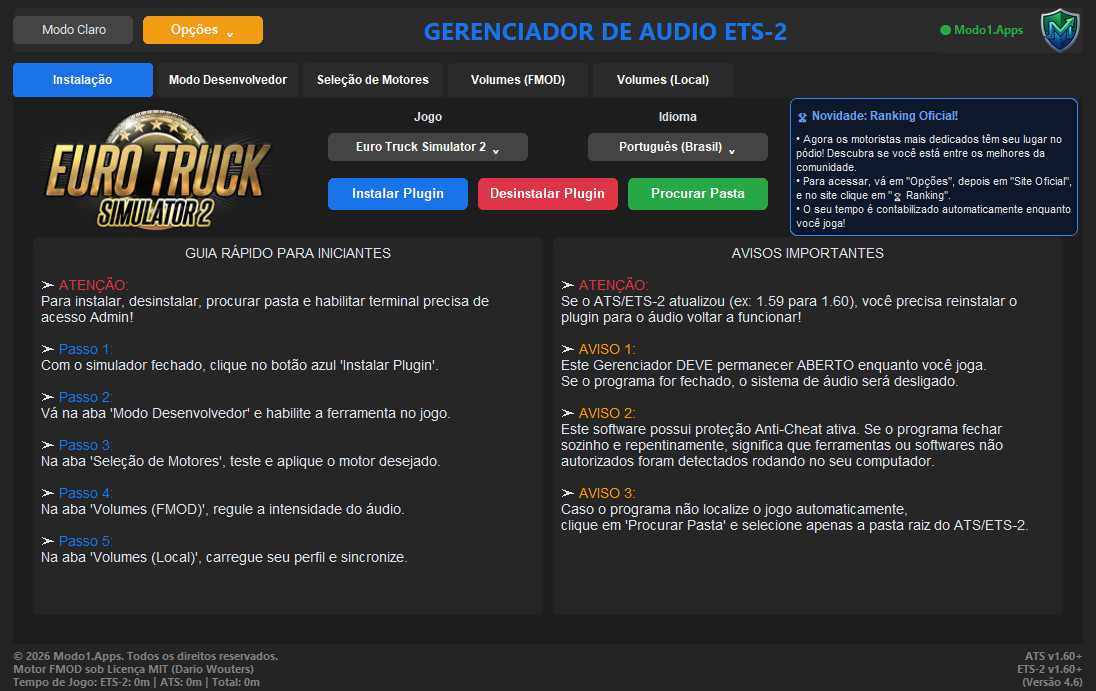1096x691 pixels.
Task: Click the AVISO 3: label
Action: pyautogui.click(x=607, y=493)
